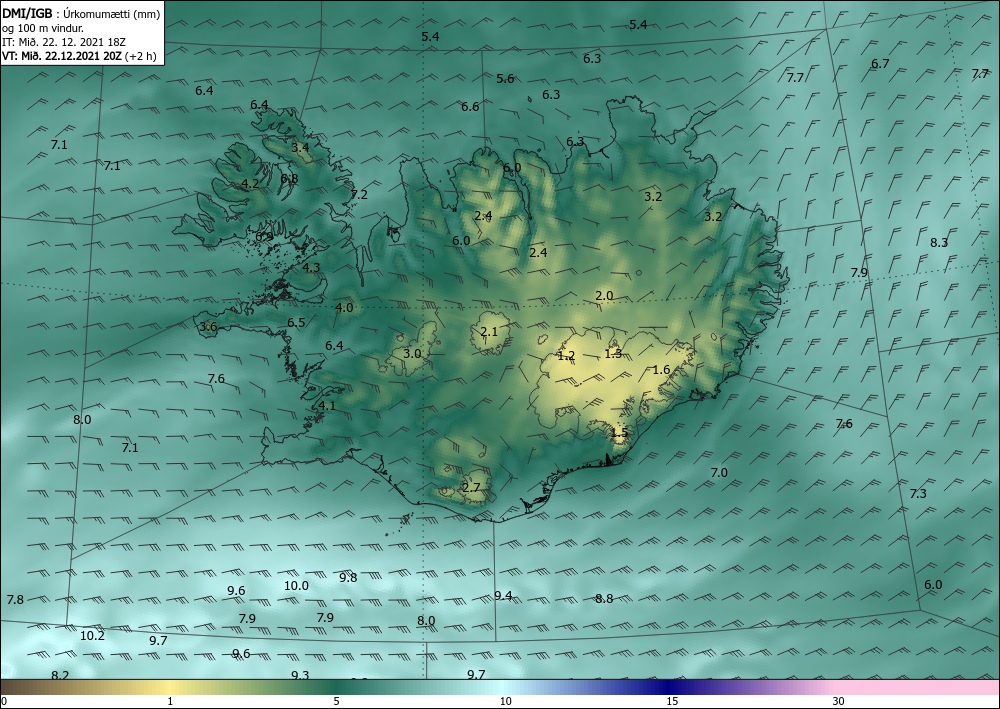Click the 6.6 precipitable water value
The height and width of the screenshot is (709, 1000).
click(470, 106)
